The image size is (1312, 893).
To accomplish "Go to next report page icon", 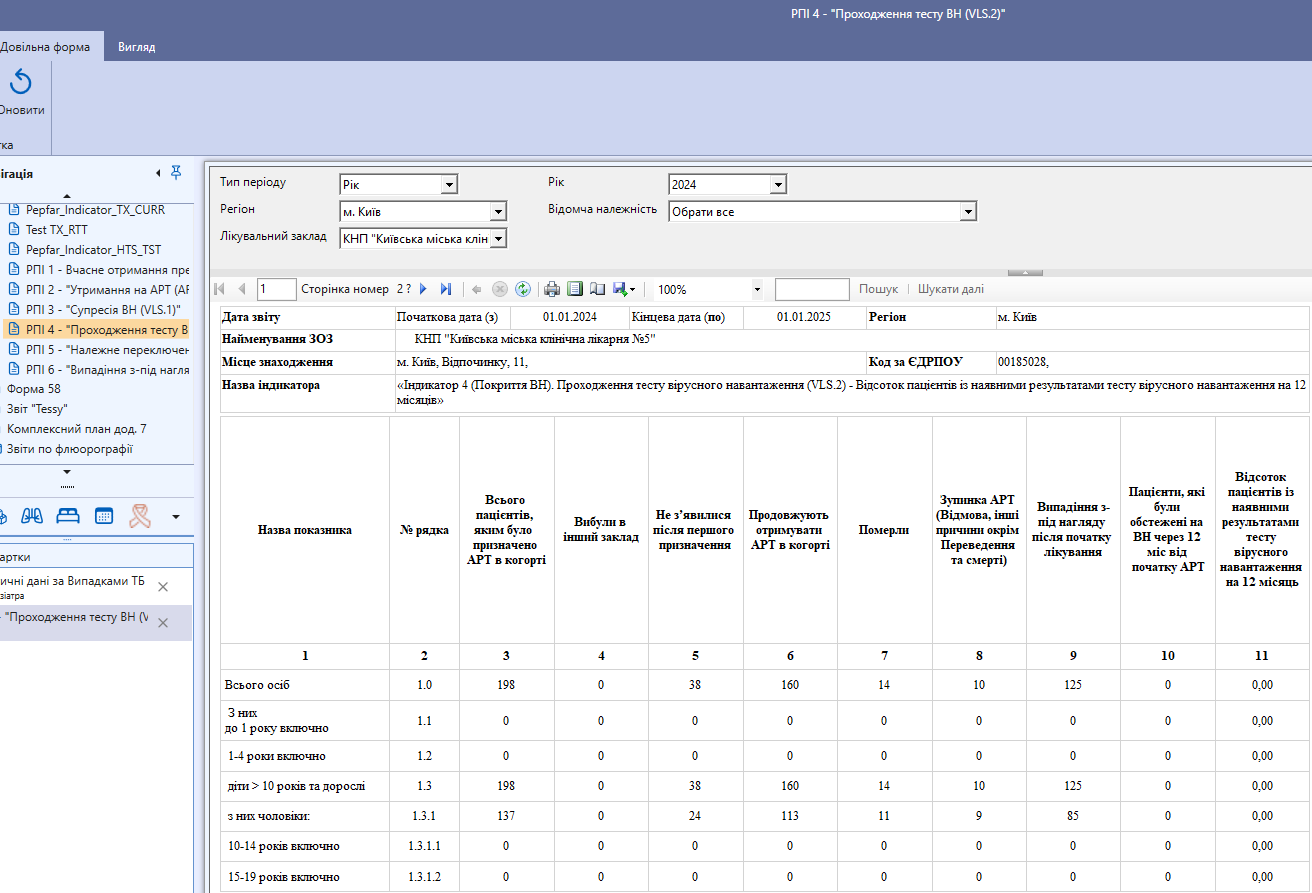I will click(x=423, y=289).
